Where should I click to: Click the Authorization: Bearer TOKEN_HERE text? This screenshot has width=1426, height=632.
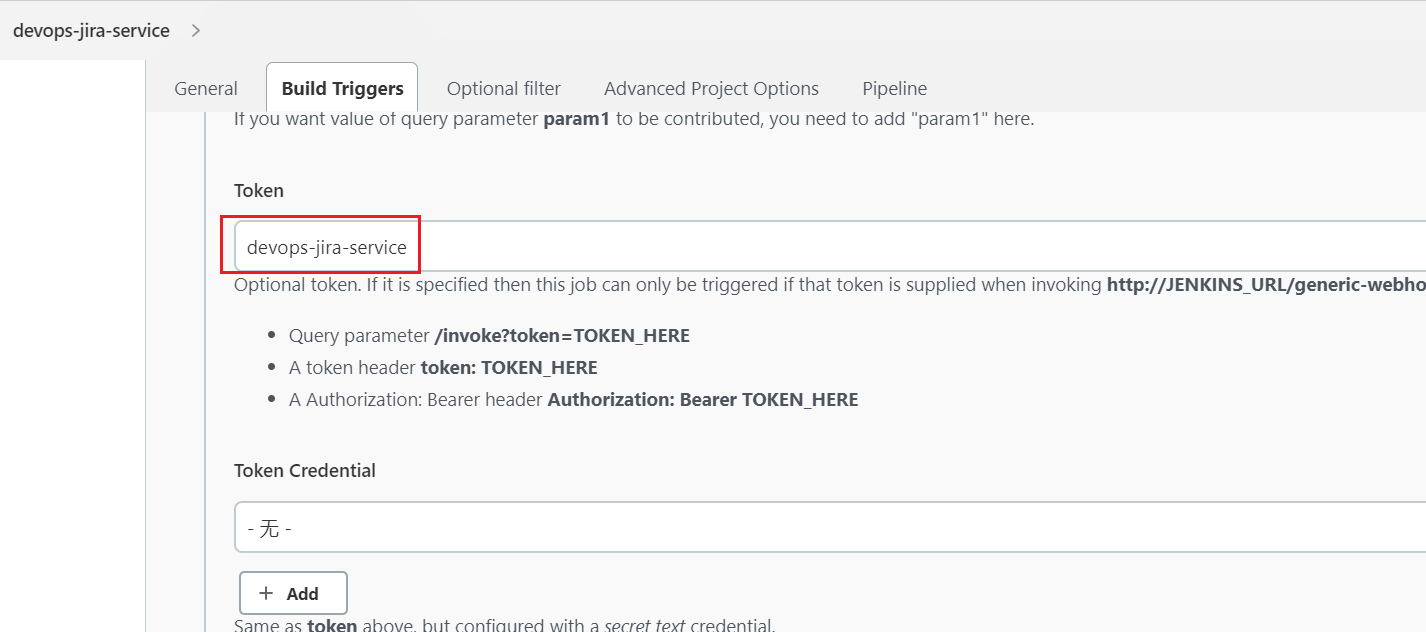tap(703, 399)
